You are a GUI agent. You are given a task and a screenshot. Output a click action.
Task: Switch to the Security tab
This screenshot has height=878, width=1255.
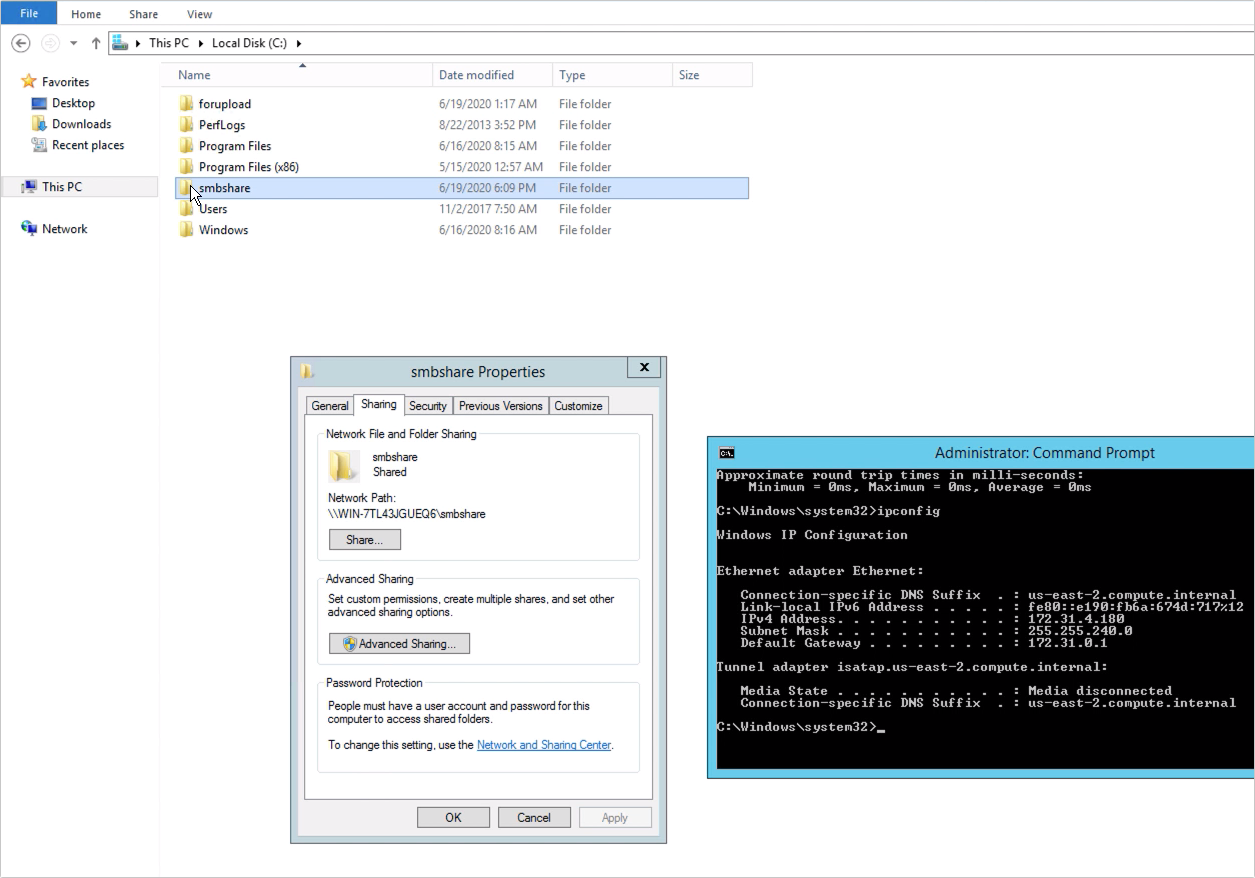point(428,405)
